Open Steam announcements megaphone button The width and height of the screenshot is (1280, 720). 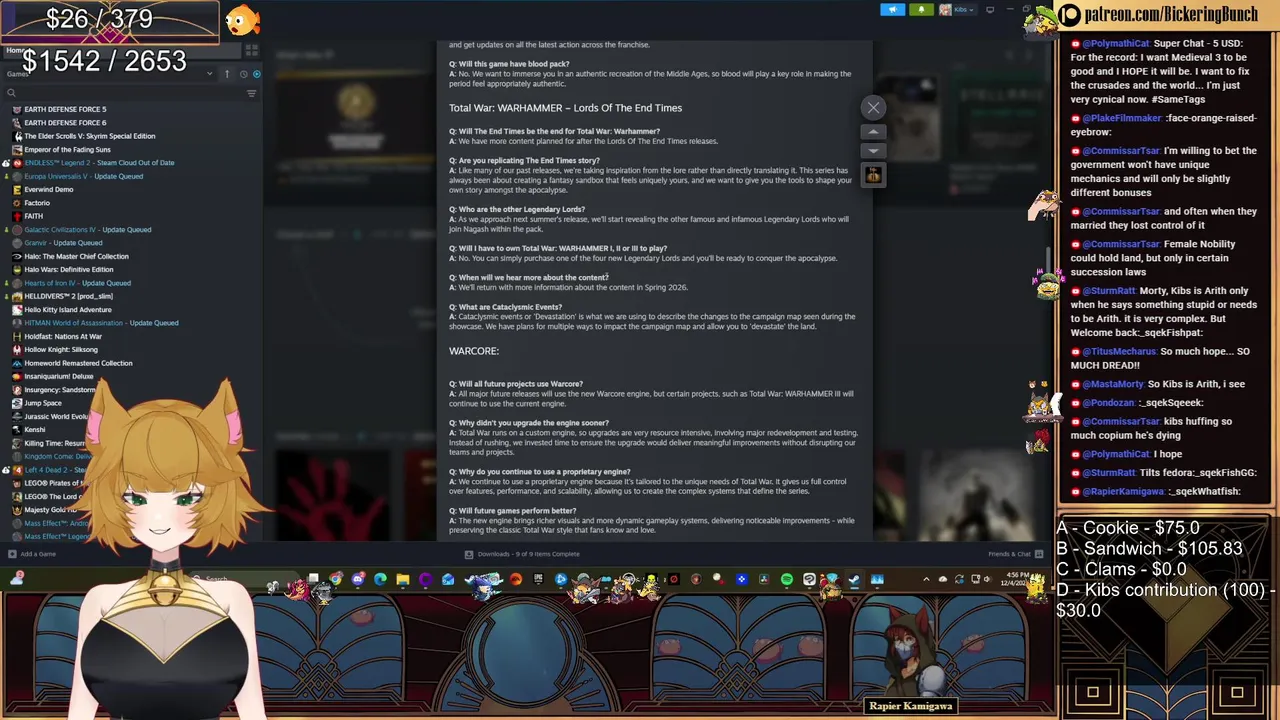(892, 10)
